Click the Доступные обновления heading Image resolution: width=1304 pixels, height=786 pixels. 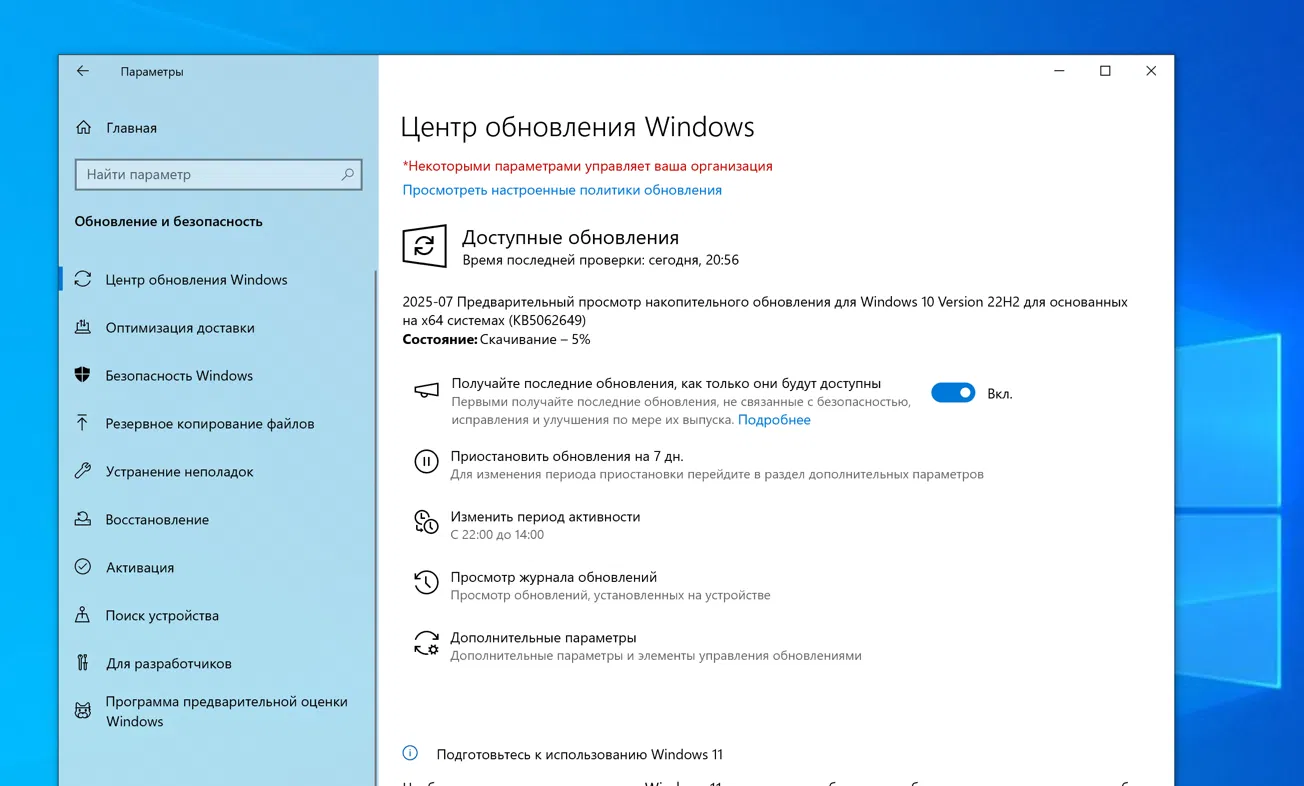click(570, 238)
